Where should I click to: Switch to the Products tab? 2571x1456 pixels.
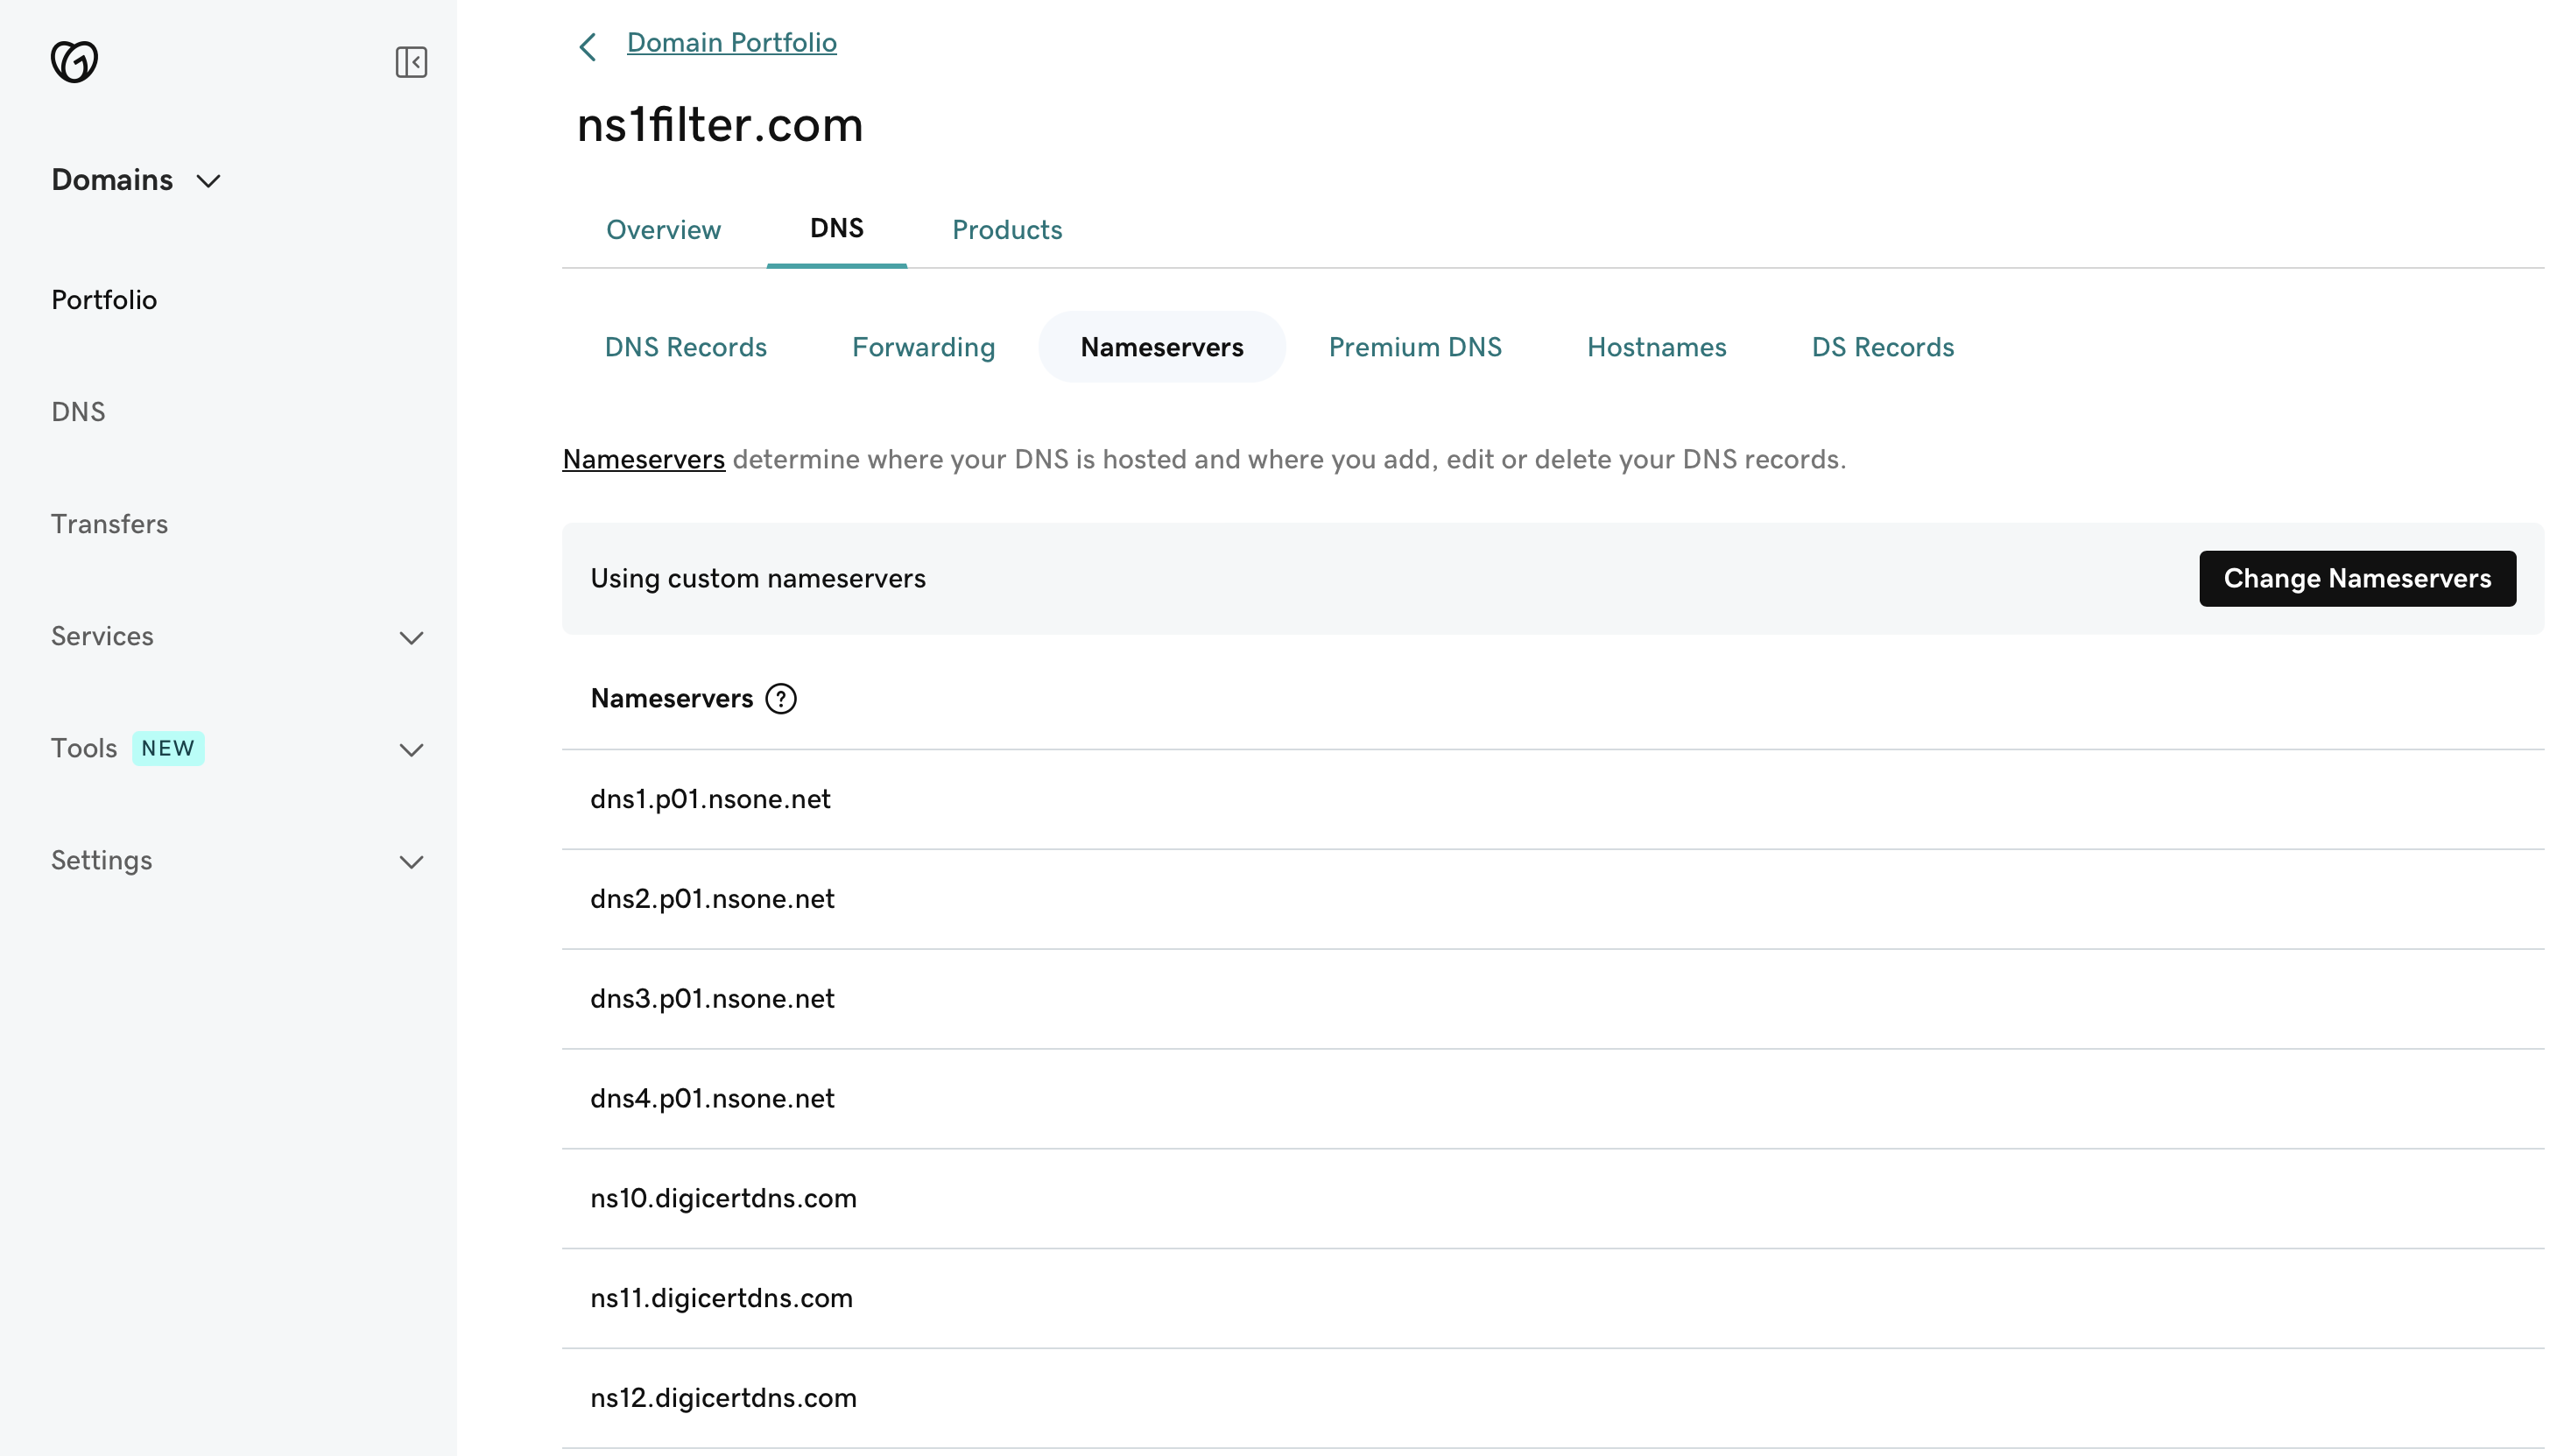tap(1007, 230)
